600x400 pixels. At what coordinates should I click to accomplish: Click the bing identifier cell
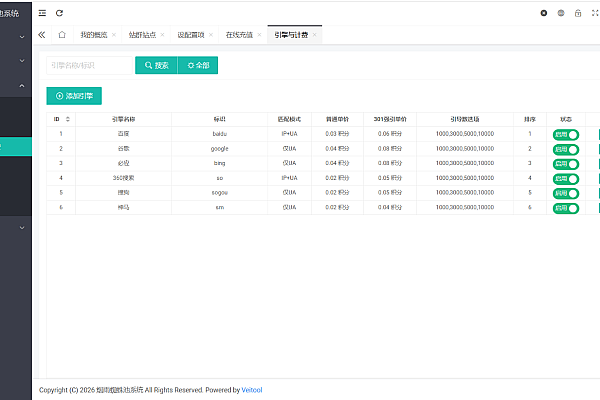(x=220, y=163)
